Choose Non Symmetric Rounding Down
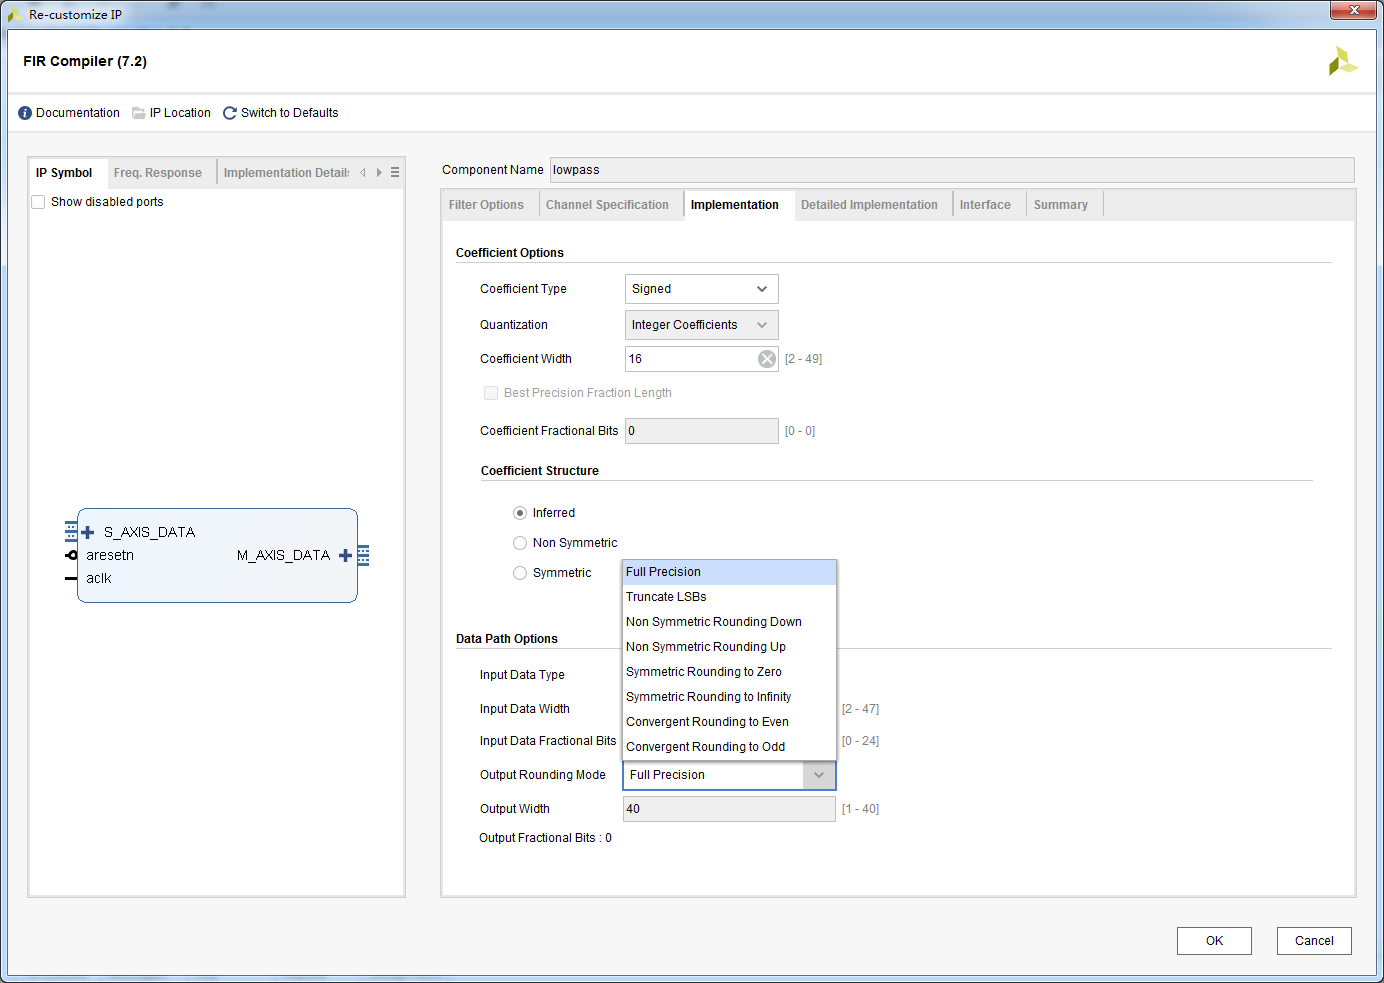The image size is (1384, 983). click(729, 622)
